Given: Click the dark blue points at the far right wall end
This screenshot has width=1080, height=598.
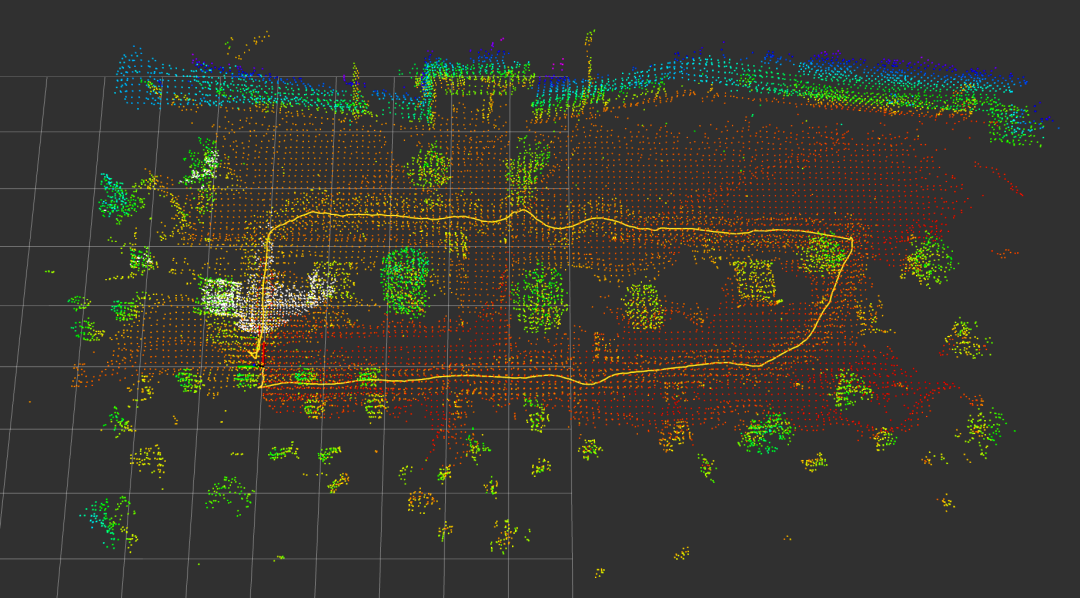Looking at the screenshot, I should 1044,120.
